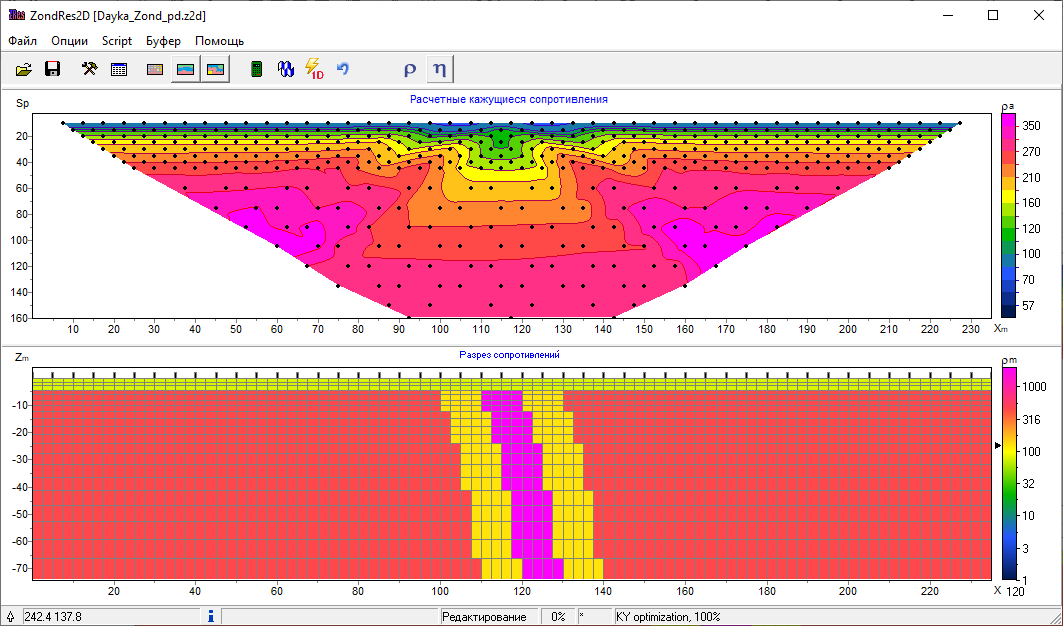This screenshot has width=1063, height=626.
Task: Click the 57 label on the ρa scale
Action: click(x=1028, y=306)
